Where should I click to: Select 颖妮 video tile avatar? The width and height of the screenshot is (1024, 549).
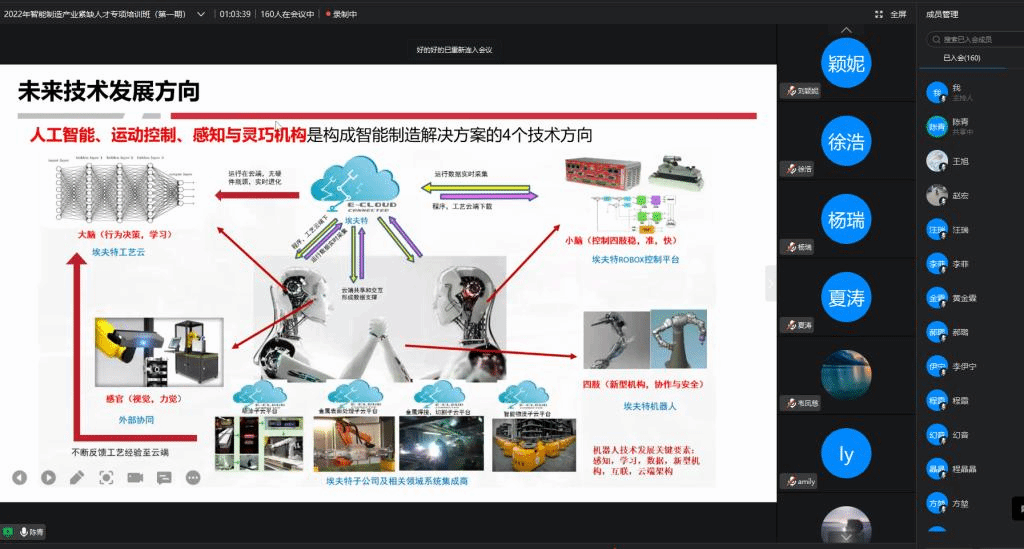coord(846,63)
